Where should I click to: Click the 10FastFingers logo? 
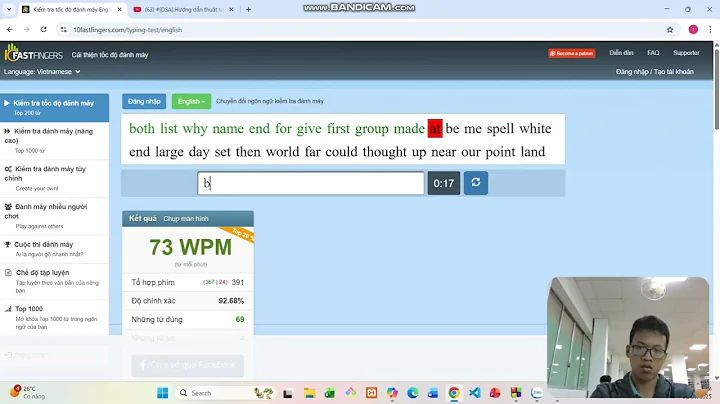33,53
